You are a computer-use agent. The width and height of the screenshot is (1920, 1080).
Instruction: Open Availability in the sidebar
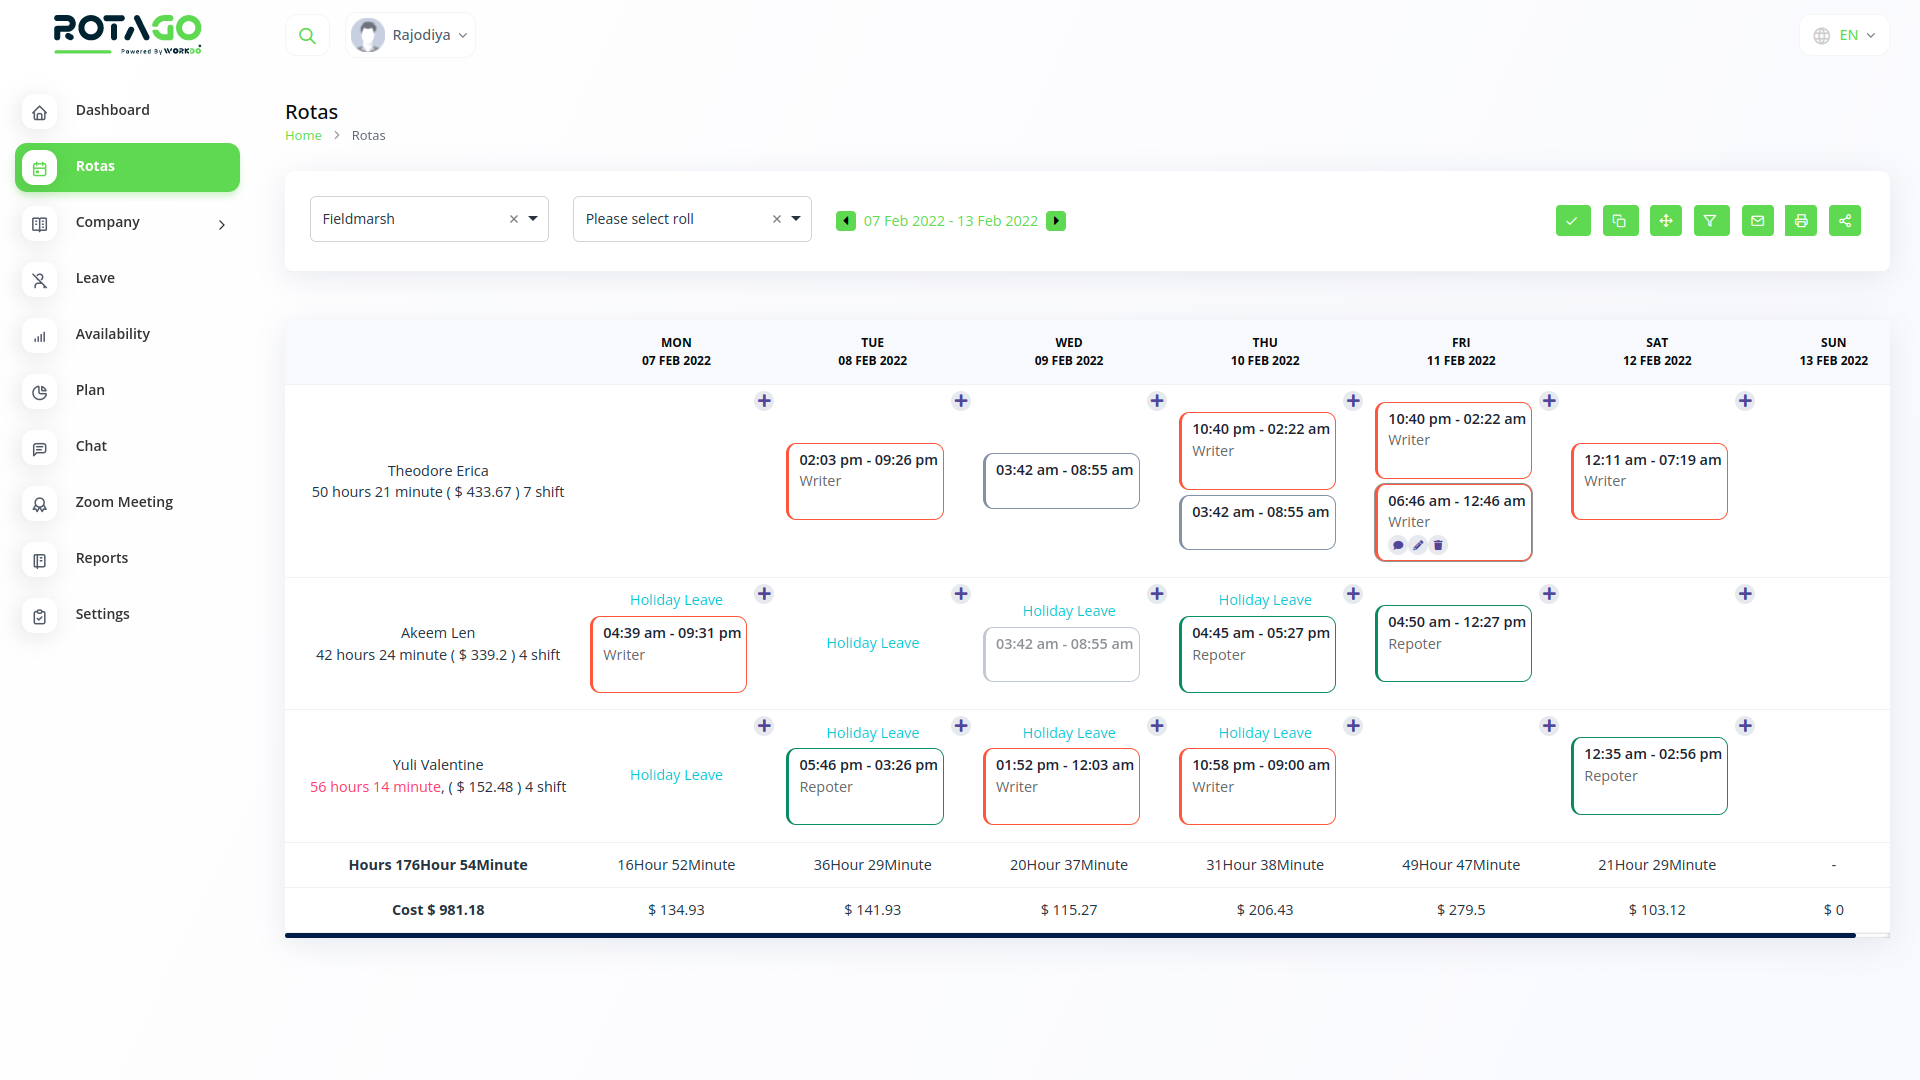tap(112, 334)
